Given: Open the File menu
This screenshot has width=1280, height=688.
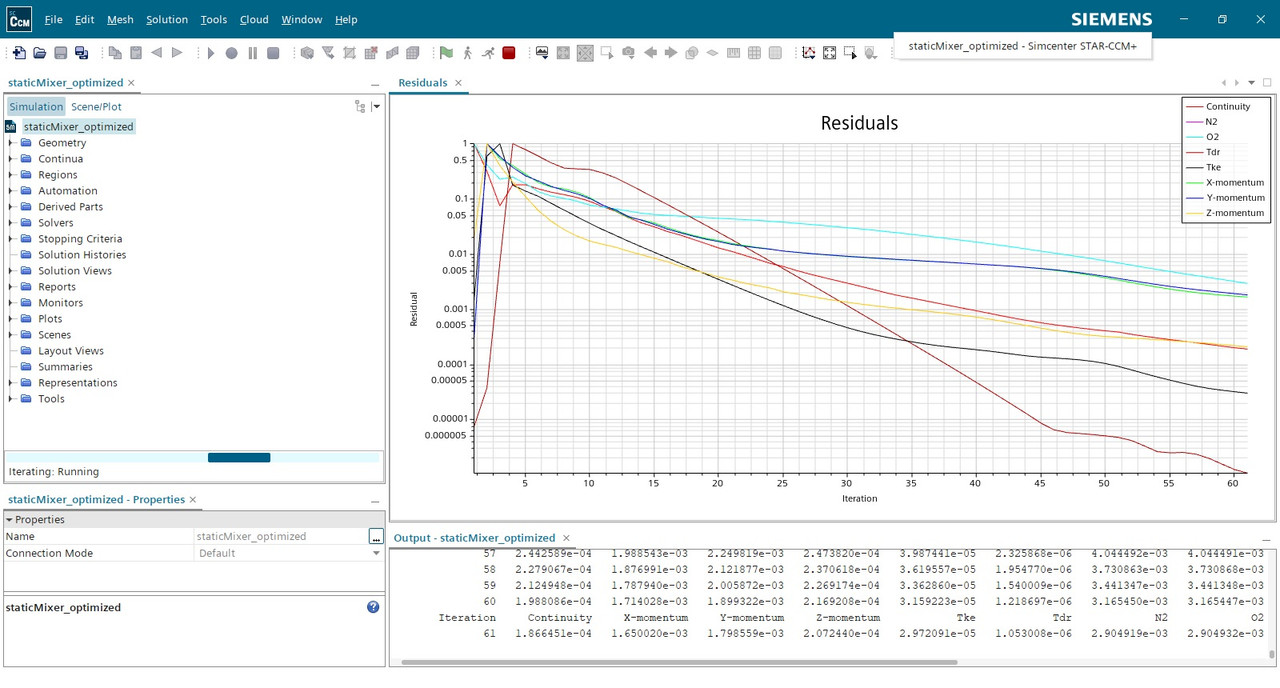Looking at the screenshot, I should coord(53,19).
